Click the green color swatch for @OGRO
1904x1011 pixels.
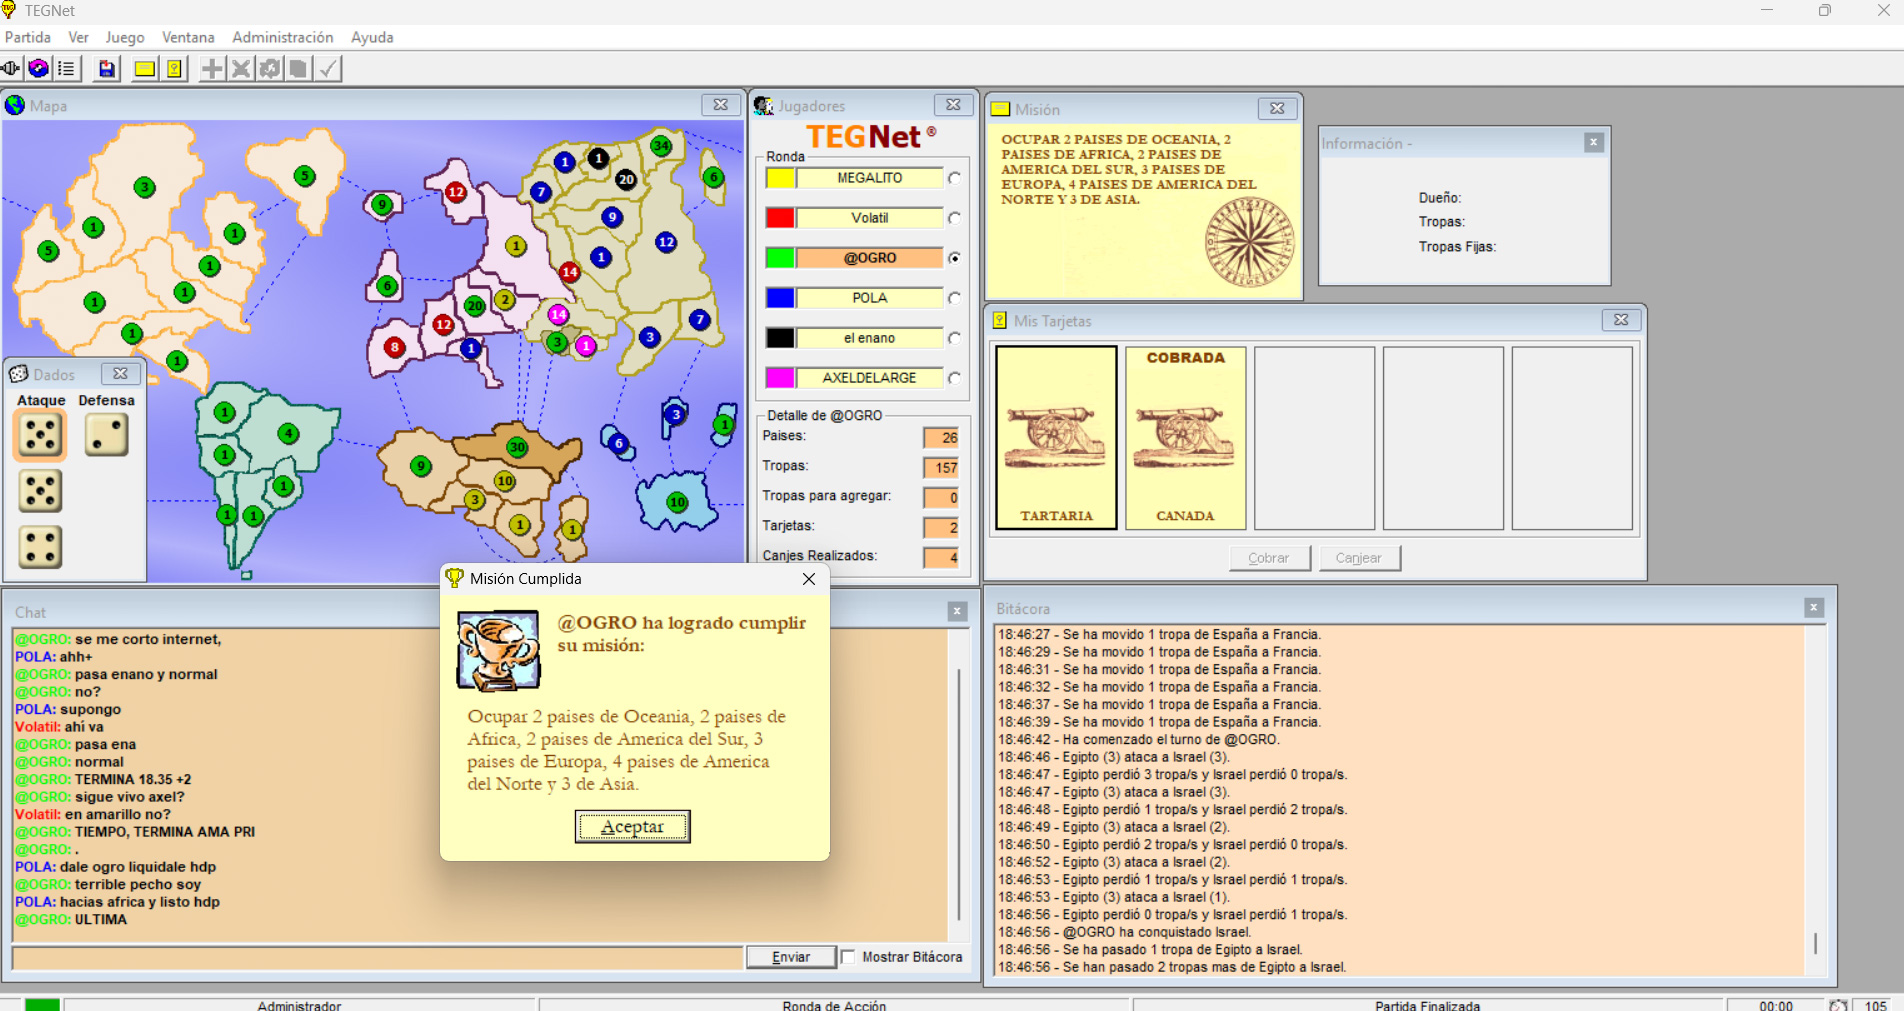[780, 258]
